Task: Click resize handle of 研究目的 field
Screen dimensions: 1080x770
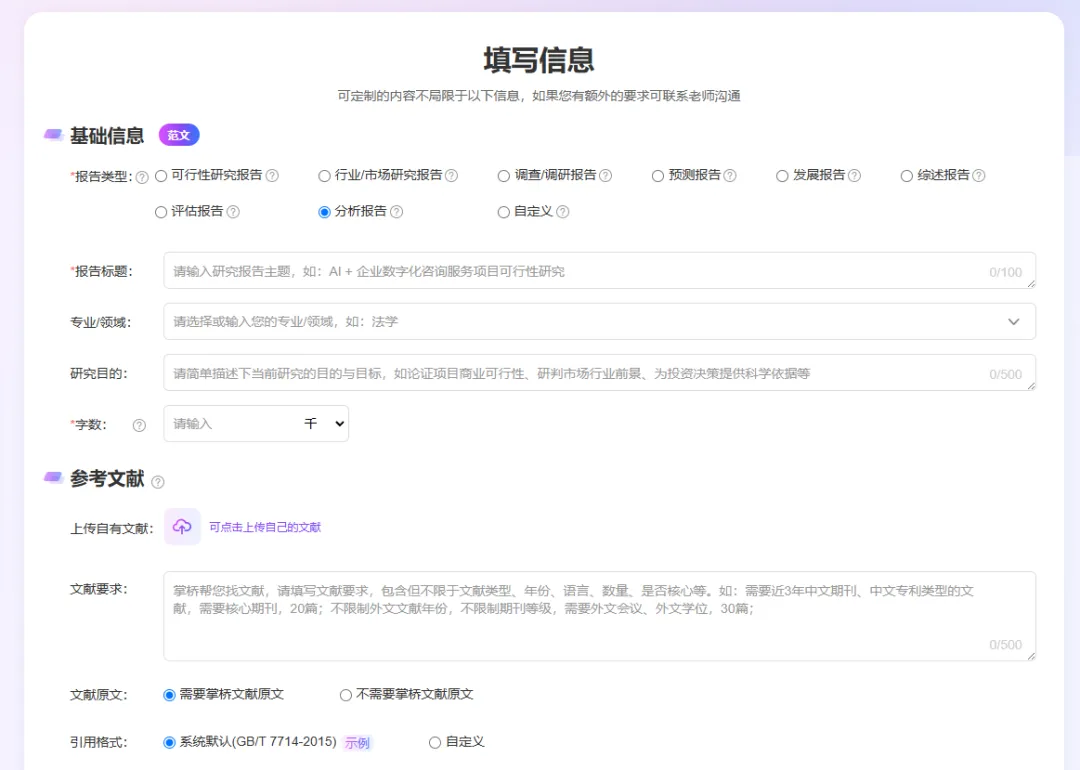Action: tap(1031, 386)
